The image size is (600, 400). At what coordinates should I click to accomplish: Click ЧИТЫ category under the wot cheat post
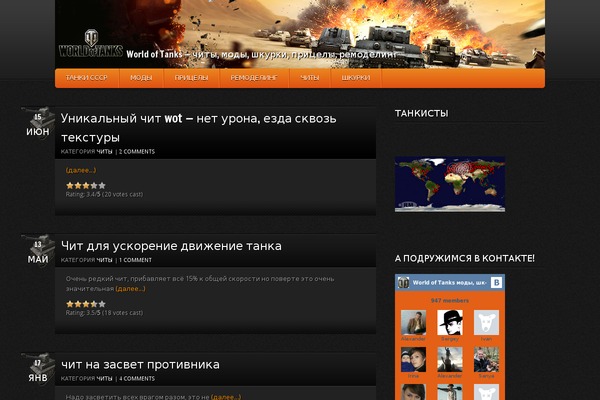pos(104,152)
